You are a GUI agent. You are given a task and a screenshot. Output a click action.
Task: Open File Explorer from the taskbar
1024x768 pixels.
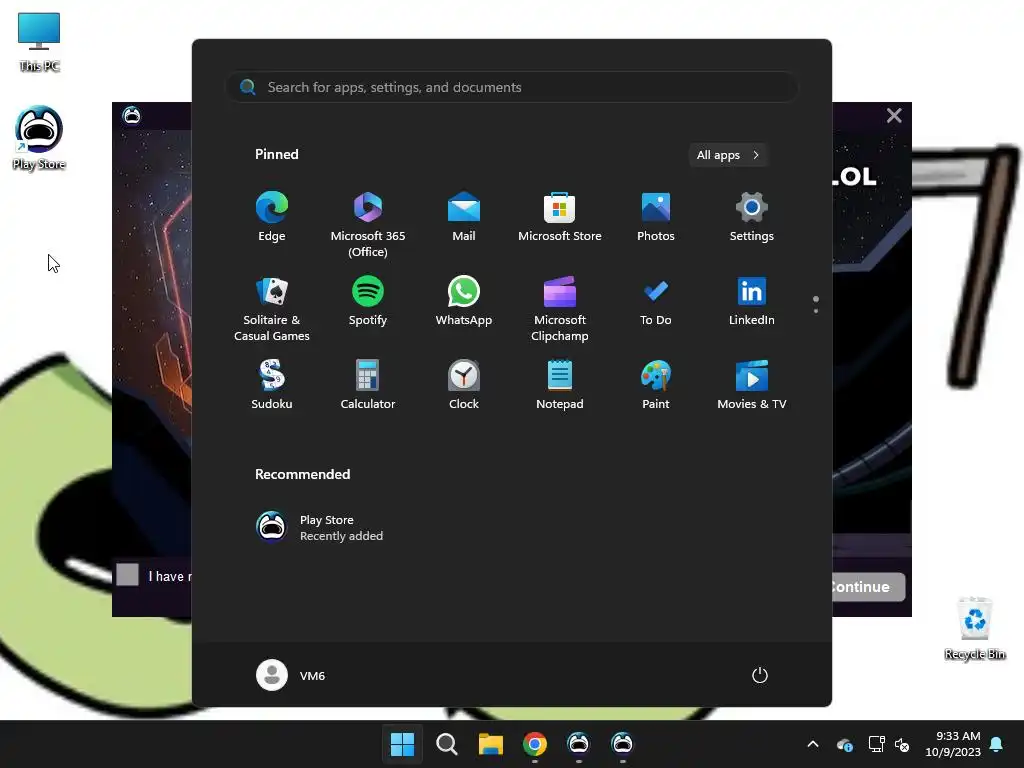(490, 744)
